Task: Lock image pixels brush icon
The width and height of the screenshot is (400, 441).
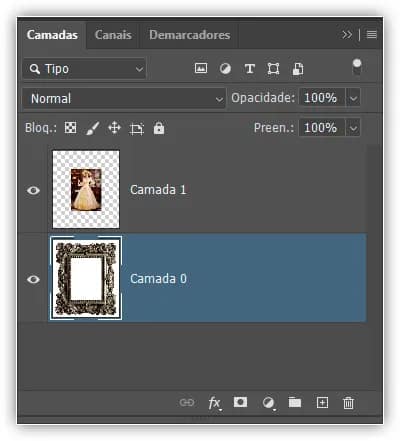Action: (x=93, y=128)
